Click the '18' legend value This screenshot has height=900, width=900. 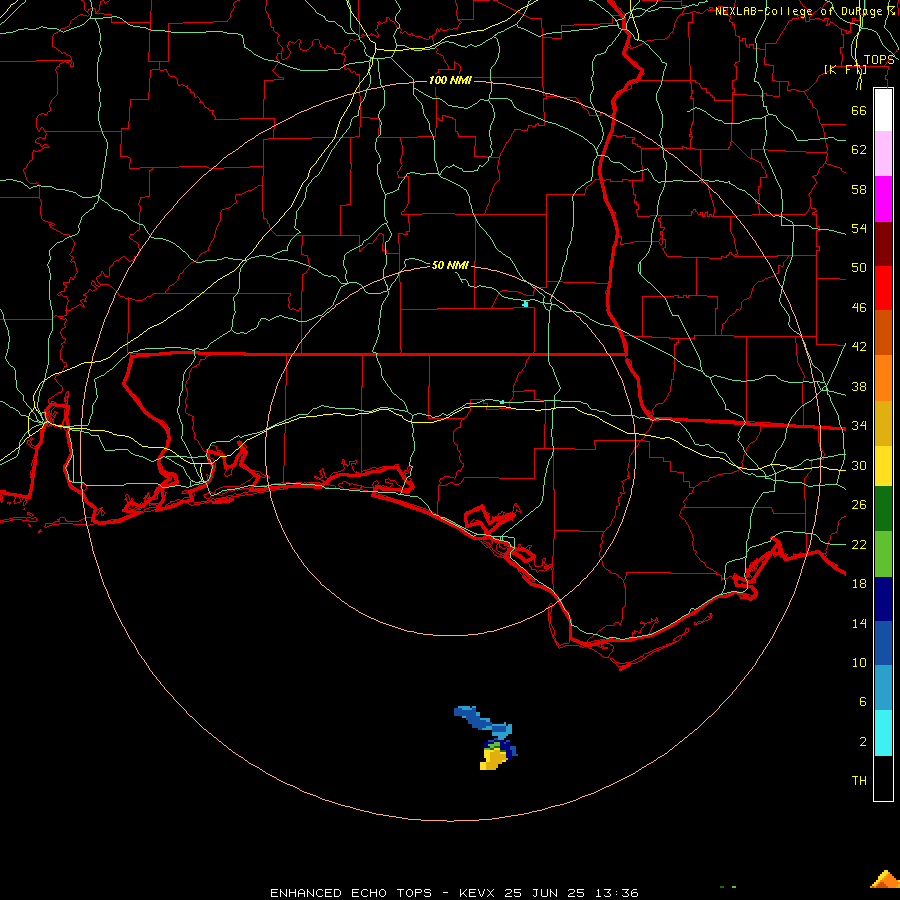[859, 584]
